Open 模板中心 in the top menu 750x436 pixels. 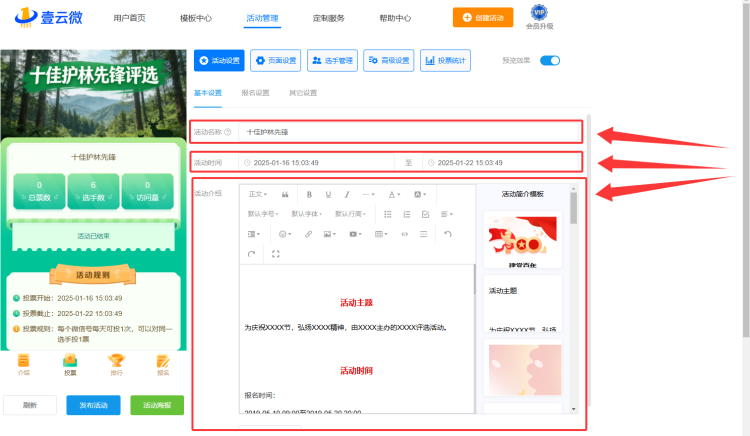196,18
